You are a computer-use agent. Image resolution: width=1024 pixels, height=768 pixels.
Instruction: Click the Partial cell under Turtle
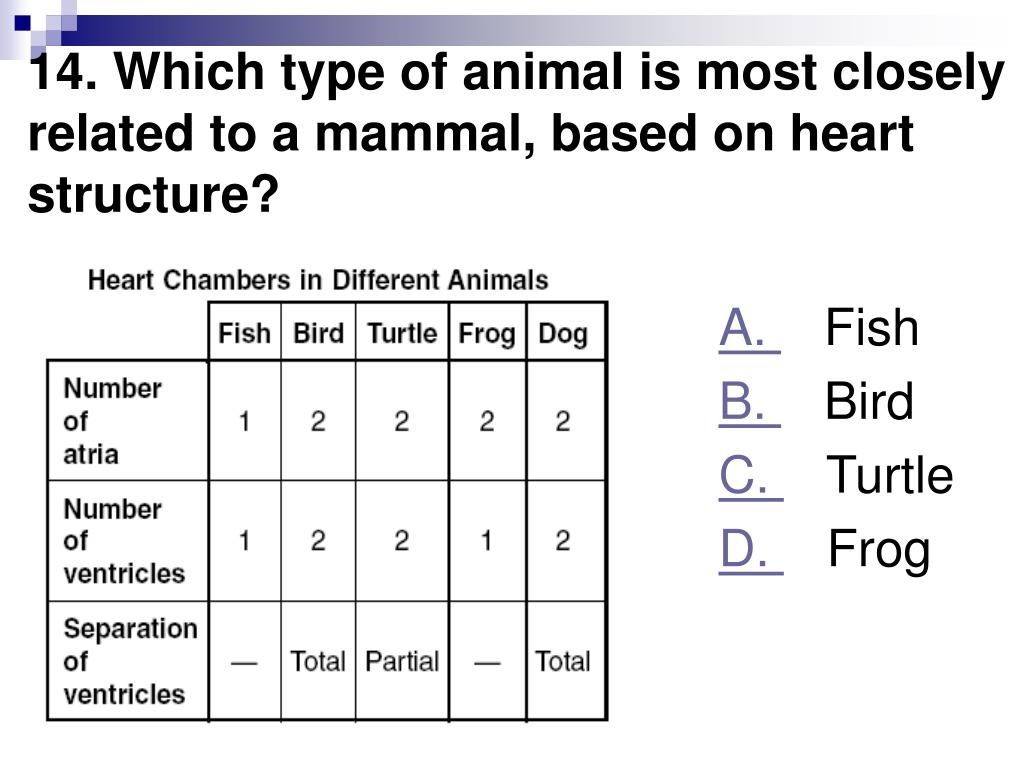402,661
